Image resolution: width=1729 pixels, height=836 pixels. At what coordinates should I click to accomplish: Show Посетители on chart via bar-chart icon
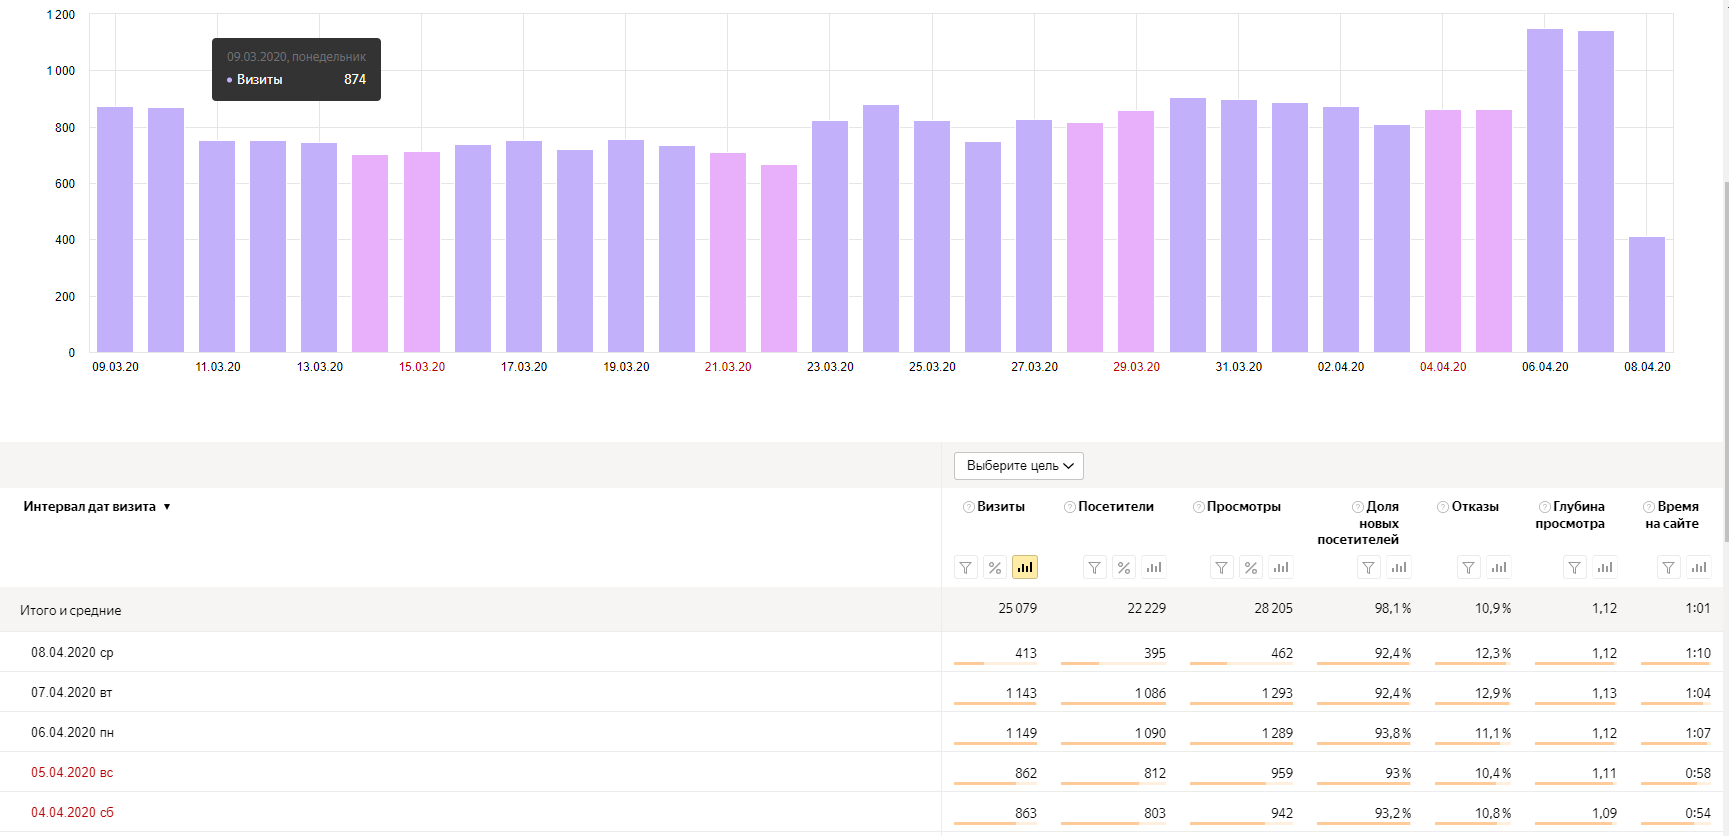click(1154, 568)
